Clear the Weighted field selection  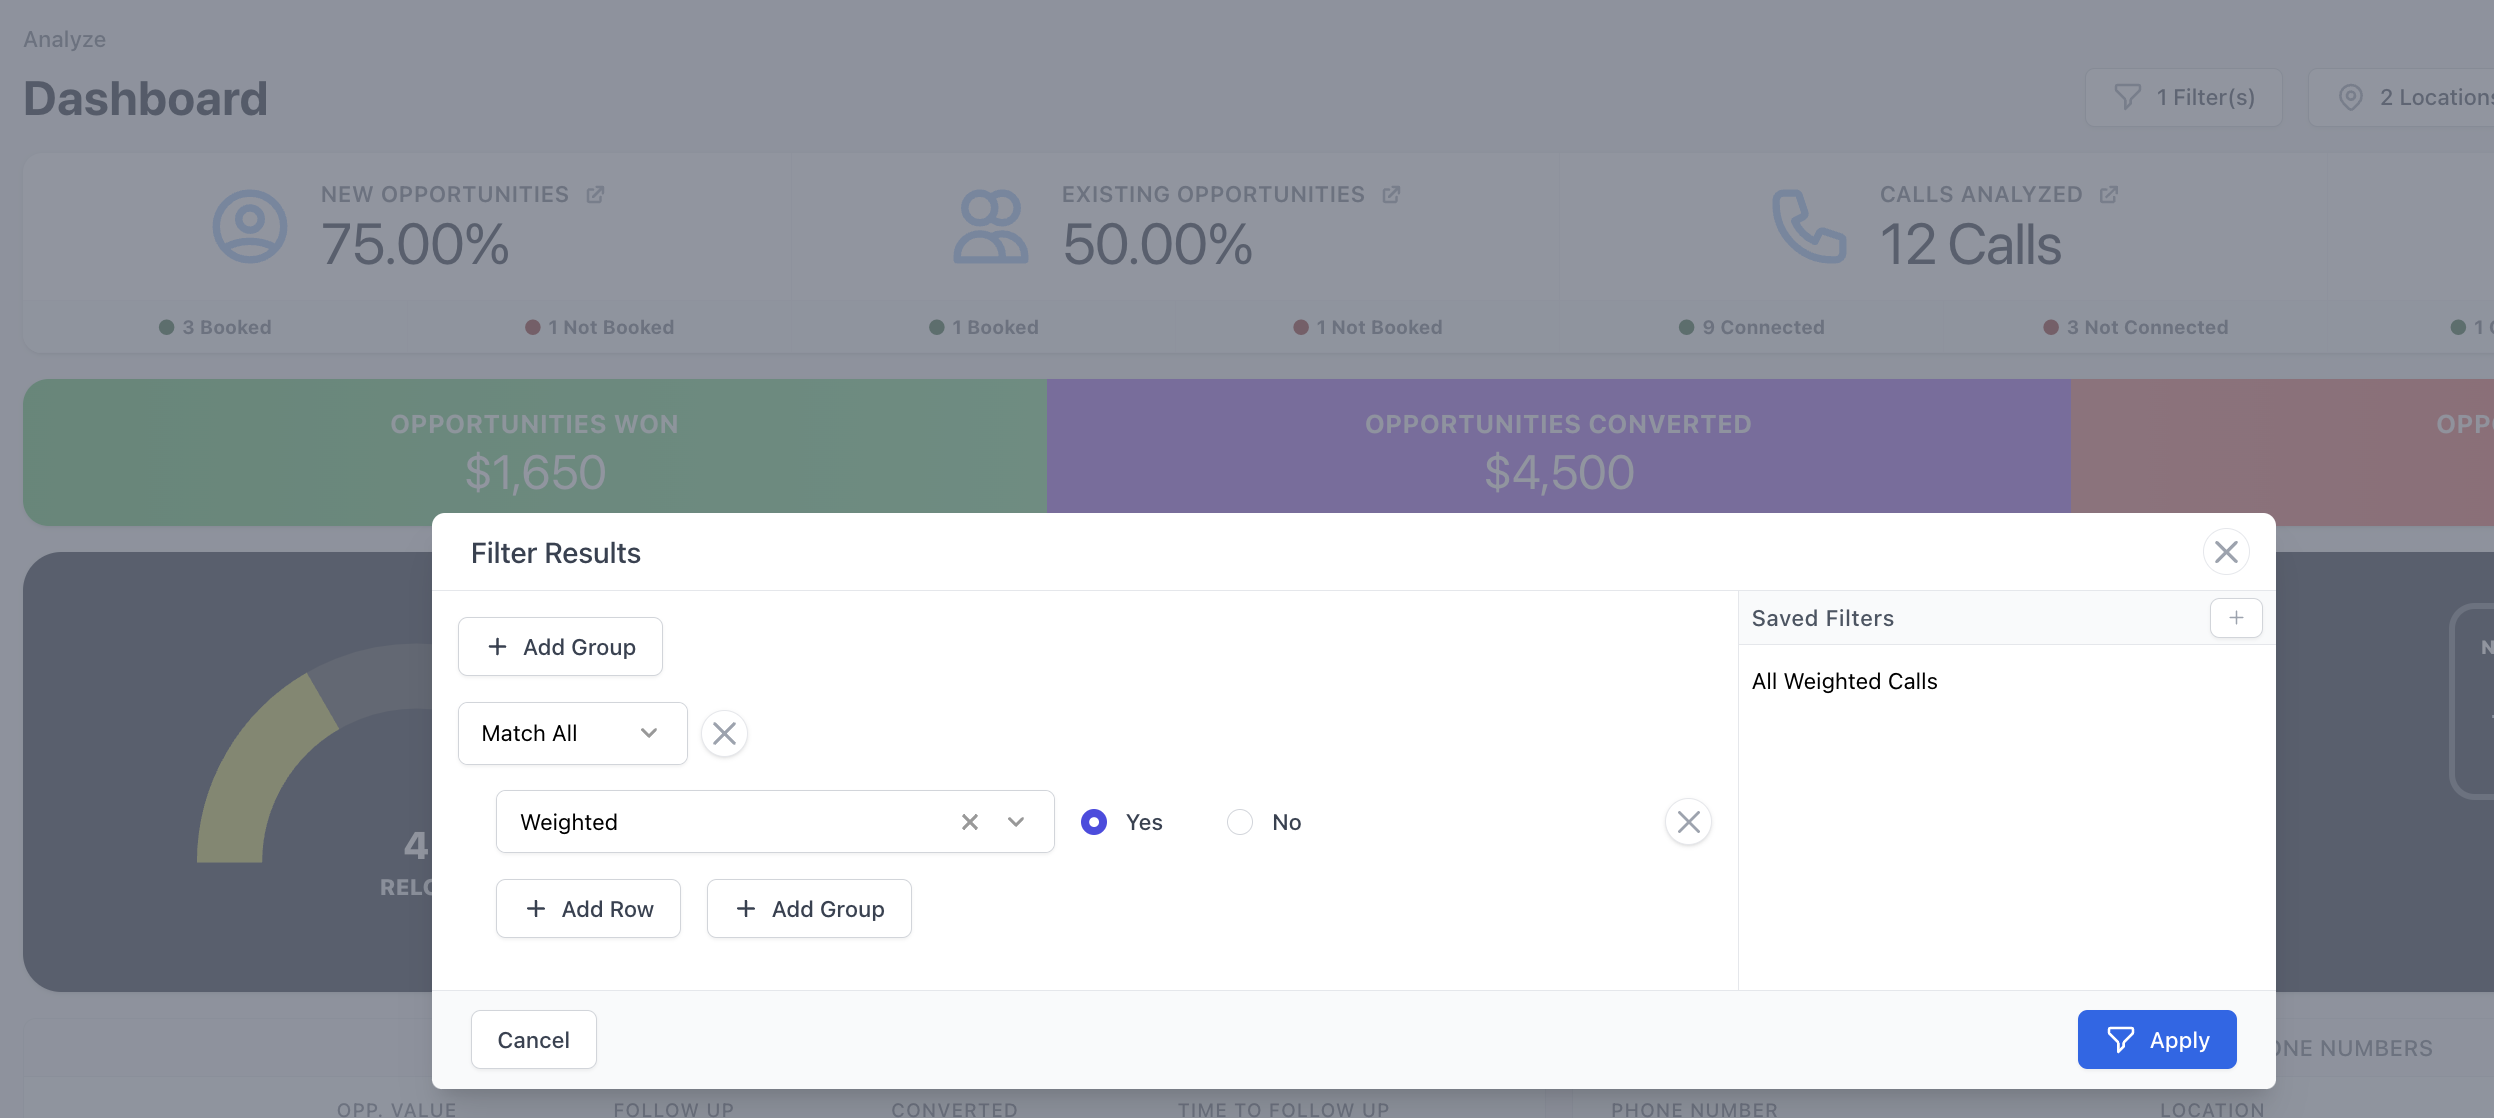[x=970, y=822]
